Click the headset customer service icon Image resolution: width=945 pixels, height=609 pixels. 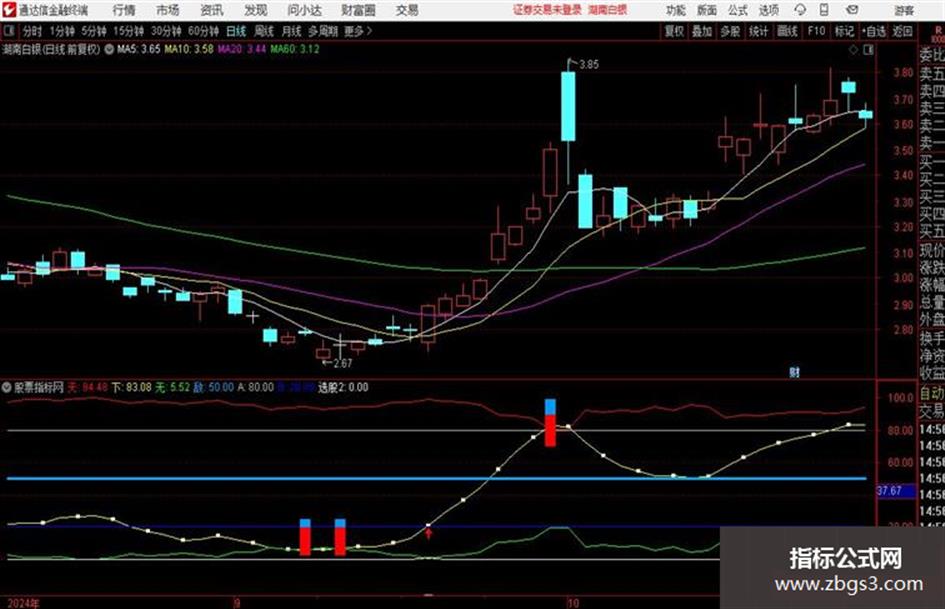tap(800, 10)
